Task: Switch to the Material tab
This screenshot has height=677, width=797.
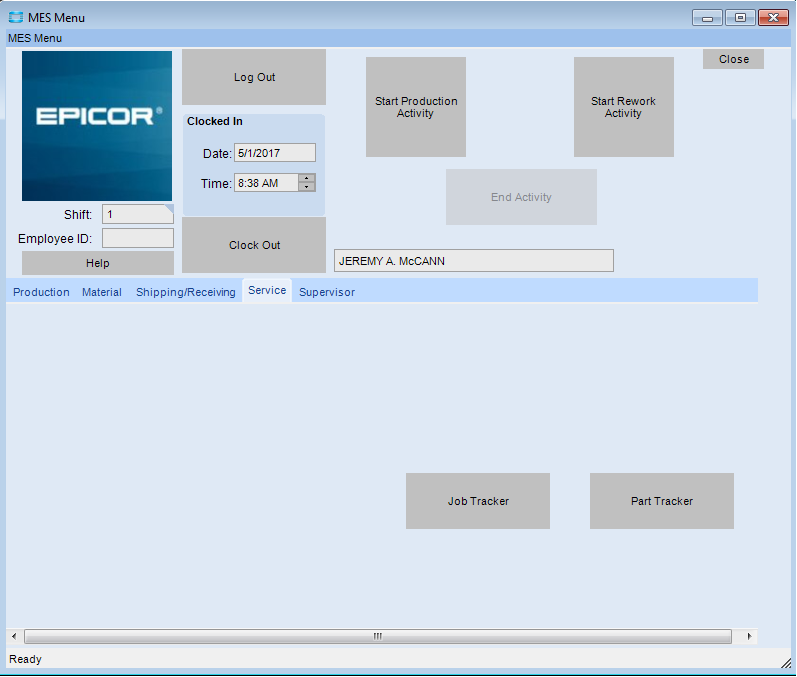Action: point(102,292)
